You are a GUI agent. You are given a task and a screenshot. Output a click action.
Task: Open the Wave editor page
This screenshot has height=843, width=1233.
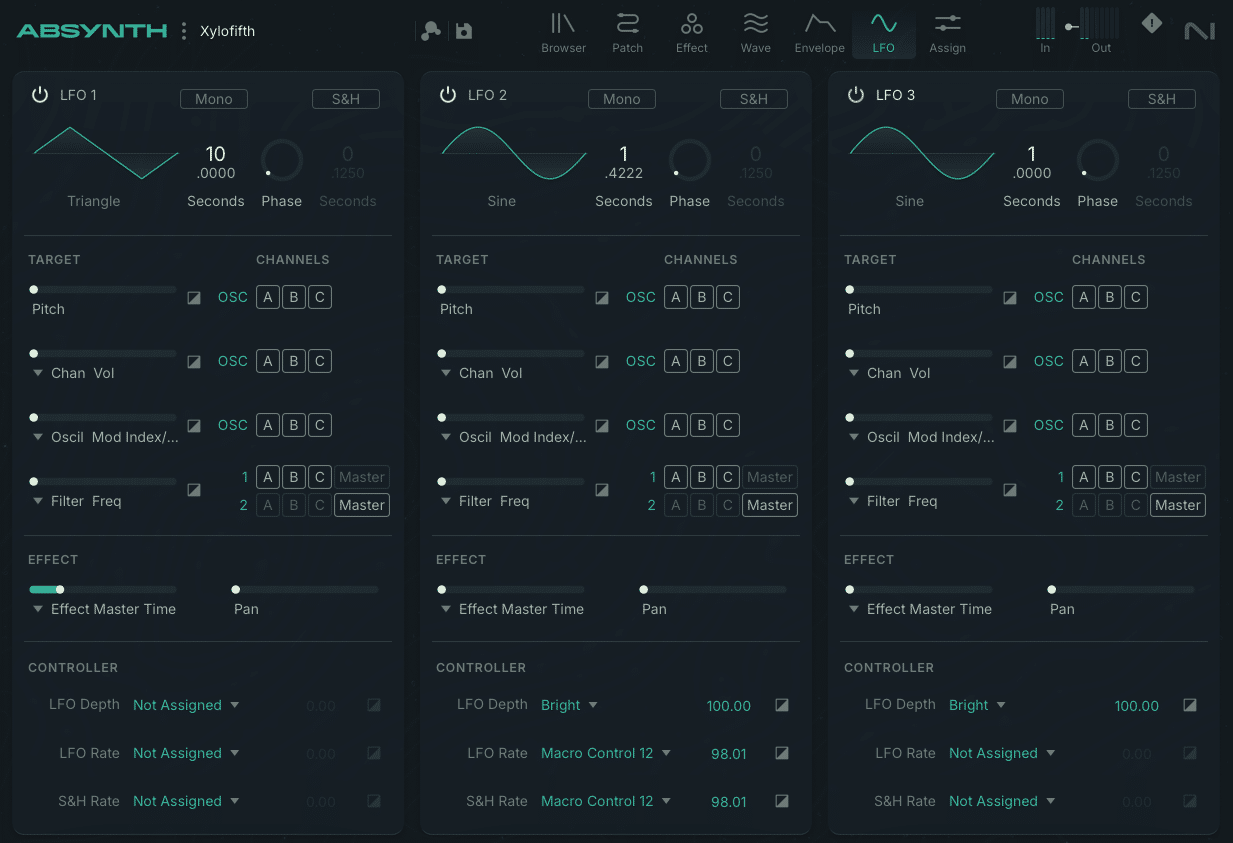[x=755, y=32]
